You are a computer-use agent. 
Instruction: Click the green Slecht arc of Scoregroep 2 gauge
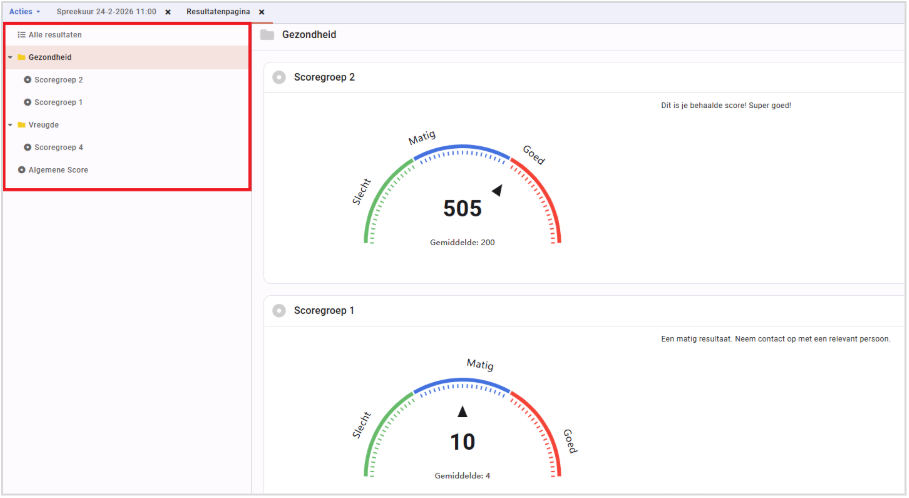click(378, 194)
